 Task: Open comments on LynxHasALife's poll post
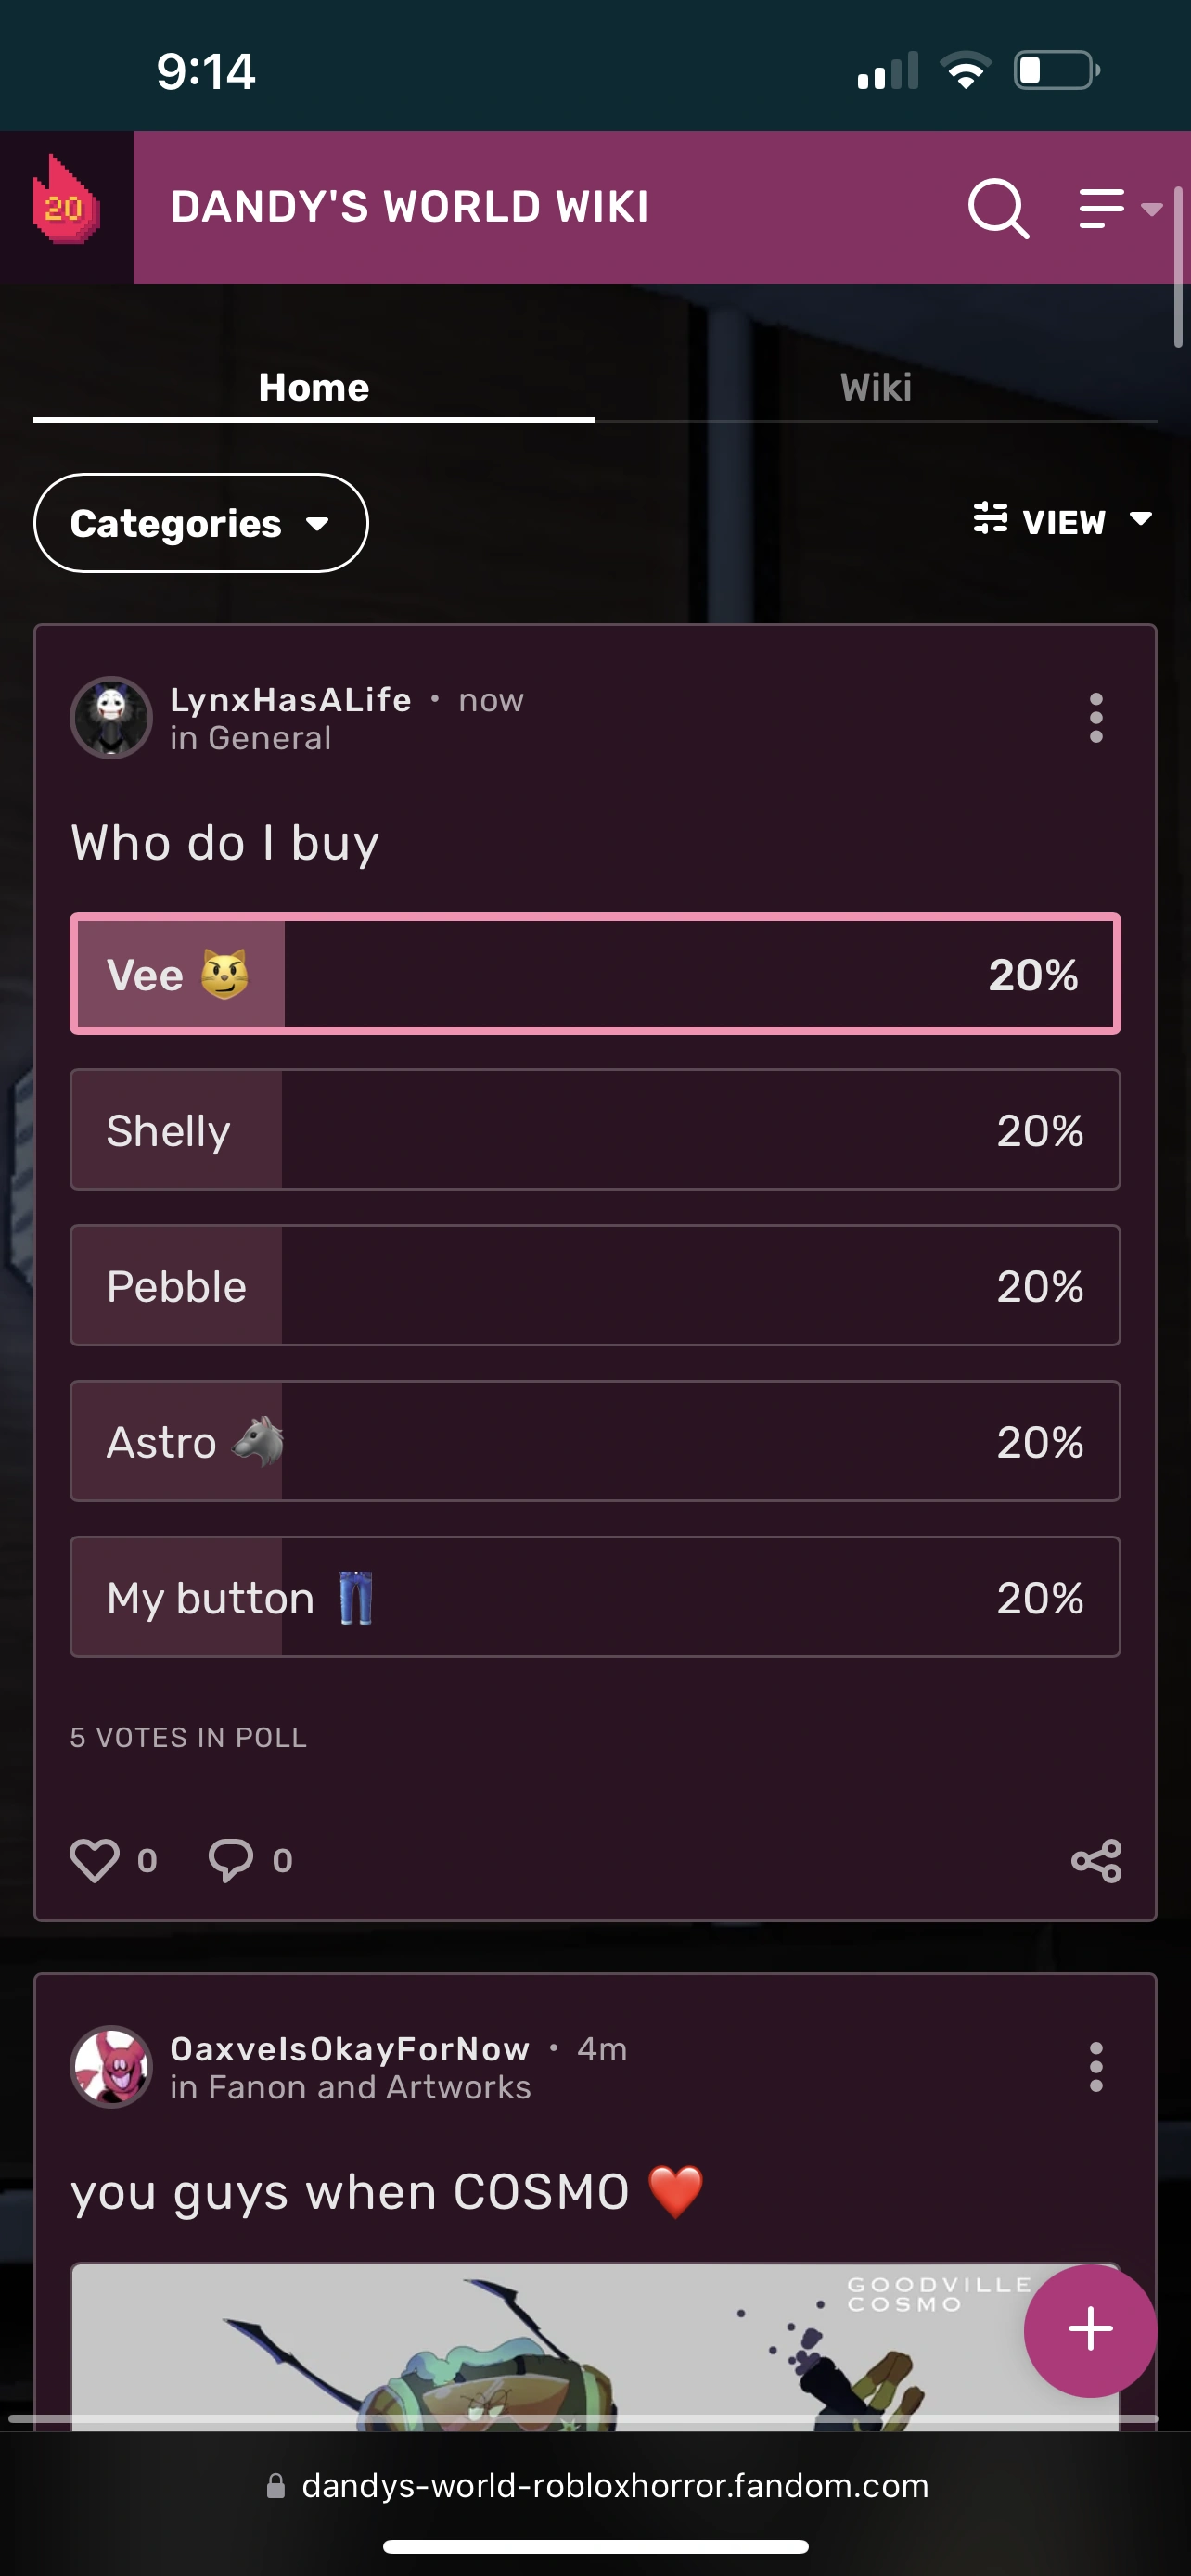(x=231, y=1860)
